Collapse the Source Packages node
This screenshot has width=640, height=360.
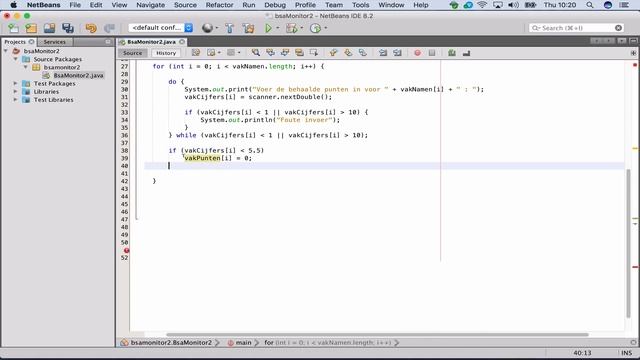(x=16, y=59)
